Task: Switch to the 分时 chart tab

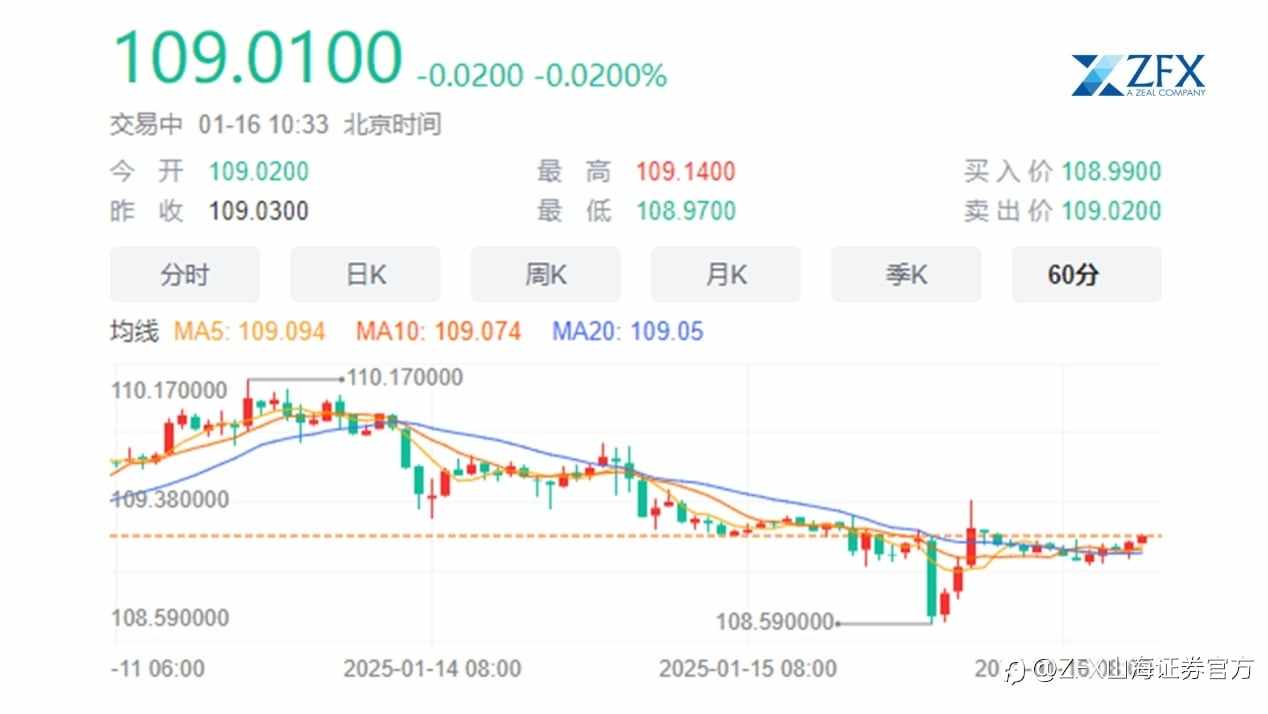Action: coord(184,275)
